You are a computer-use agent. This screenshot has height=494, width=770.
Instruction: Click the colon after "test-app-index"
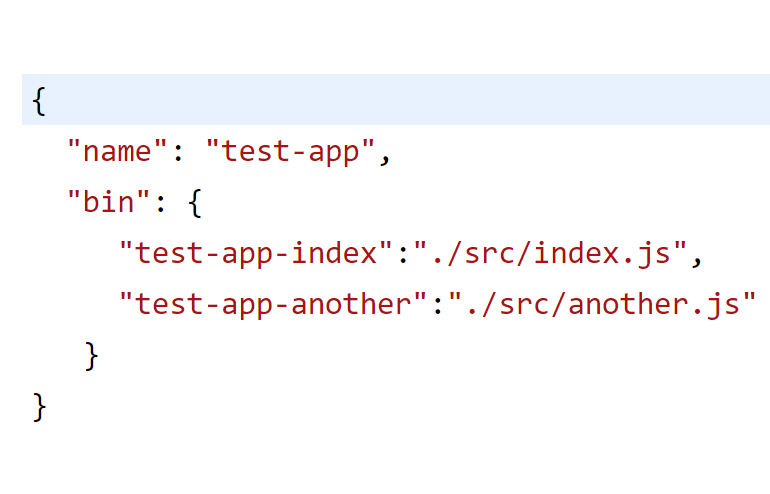pyautogui.click(x=403, y=254)
